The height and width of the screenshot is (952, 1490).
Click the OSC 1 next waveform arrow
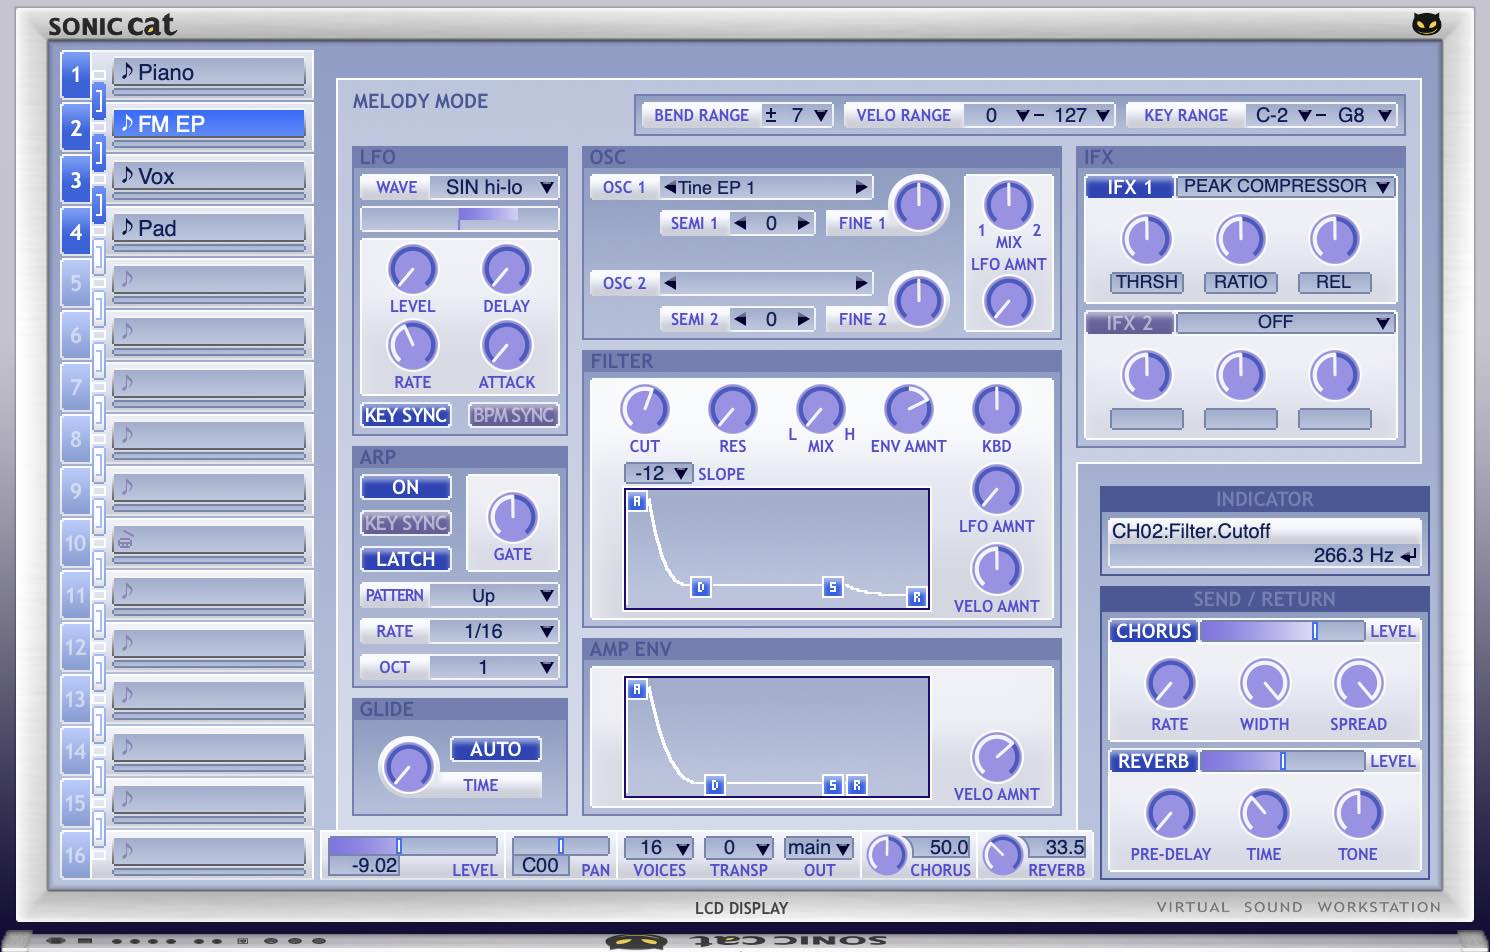tap(860, 187)
